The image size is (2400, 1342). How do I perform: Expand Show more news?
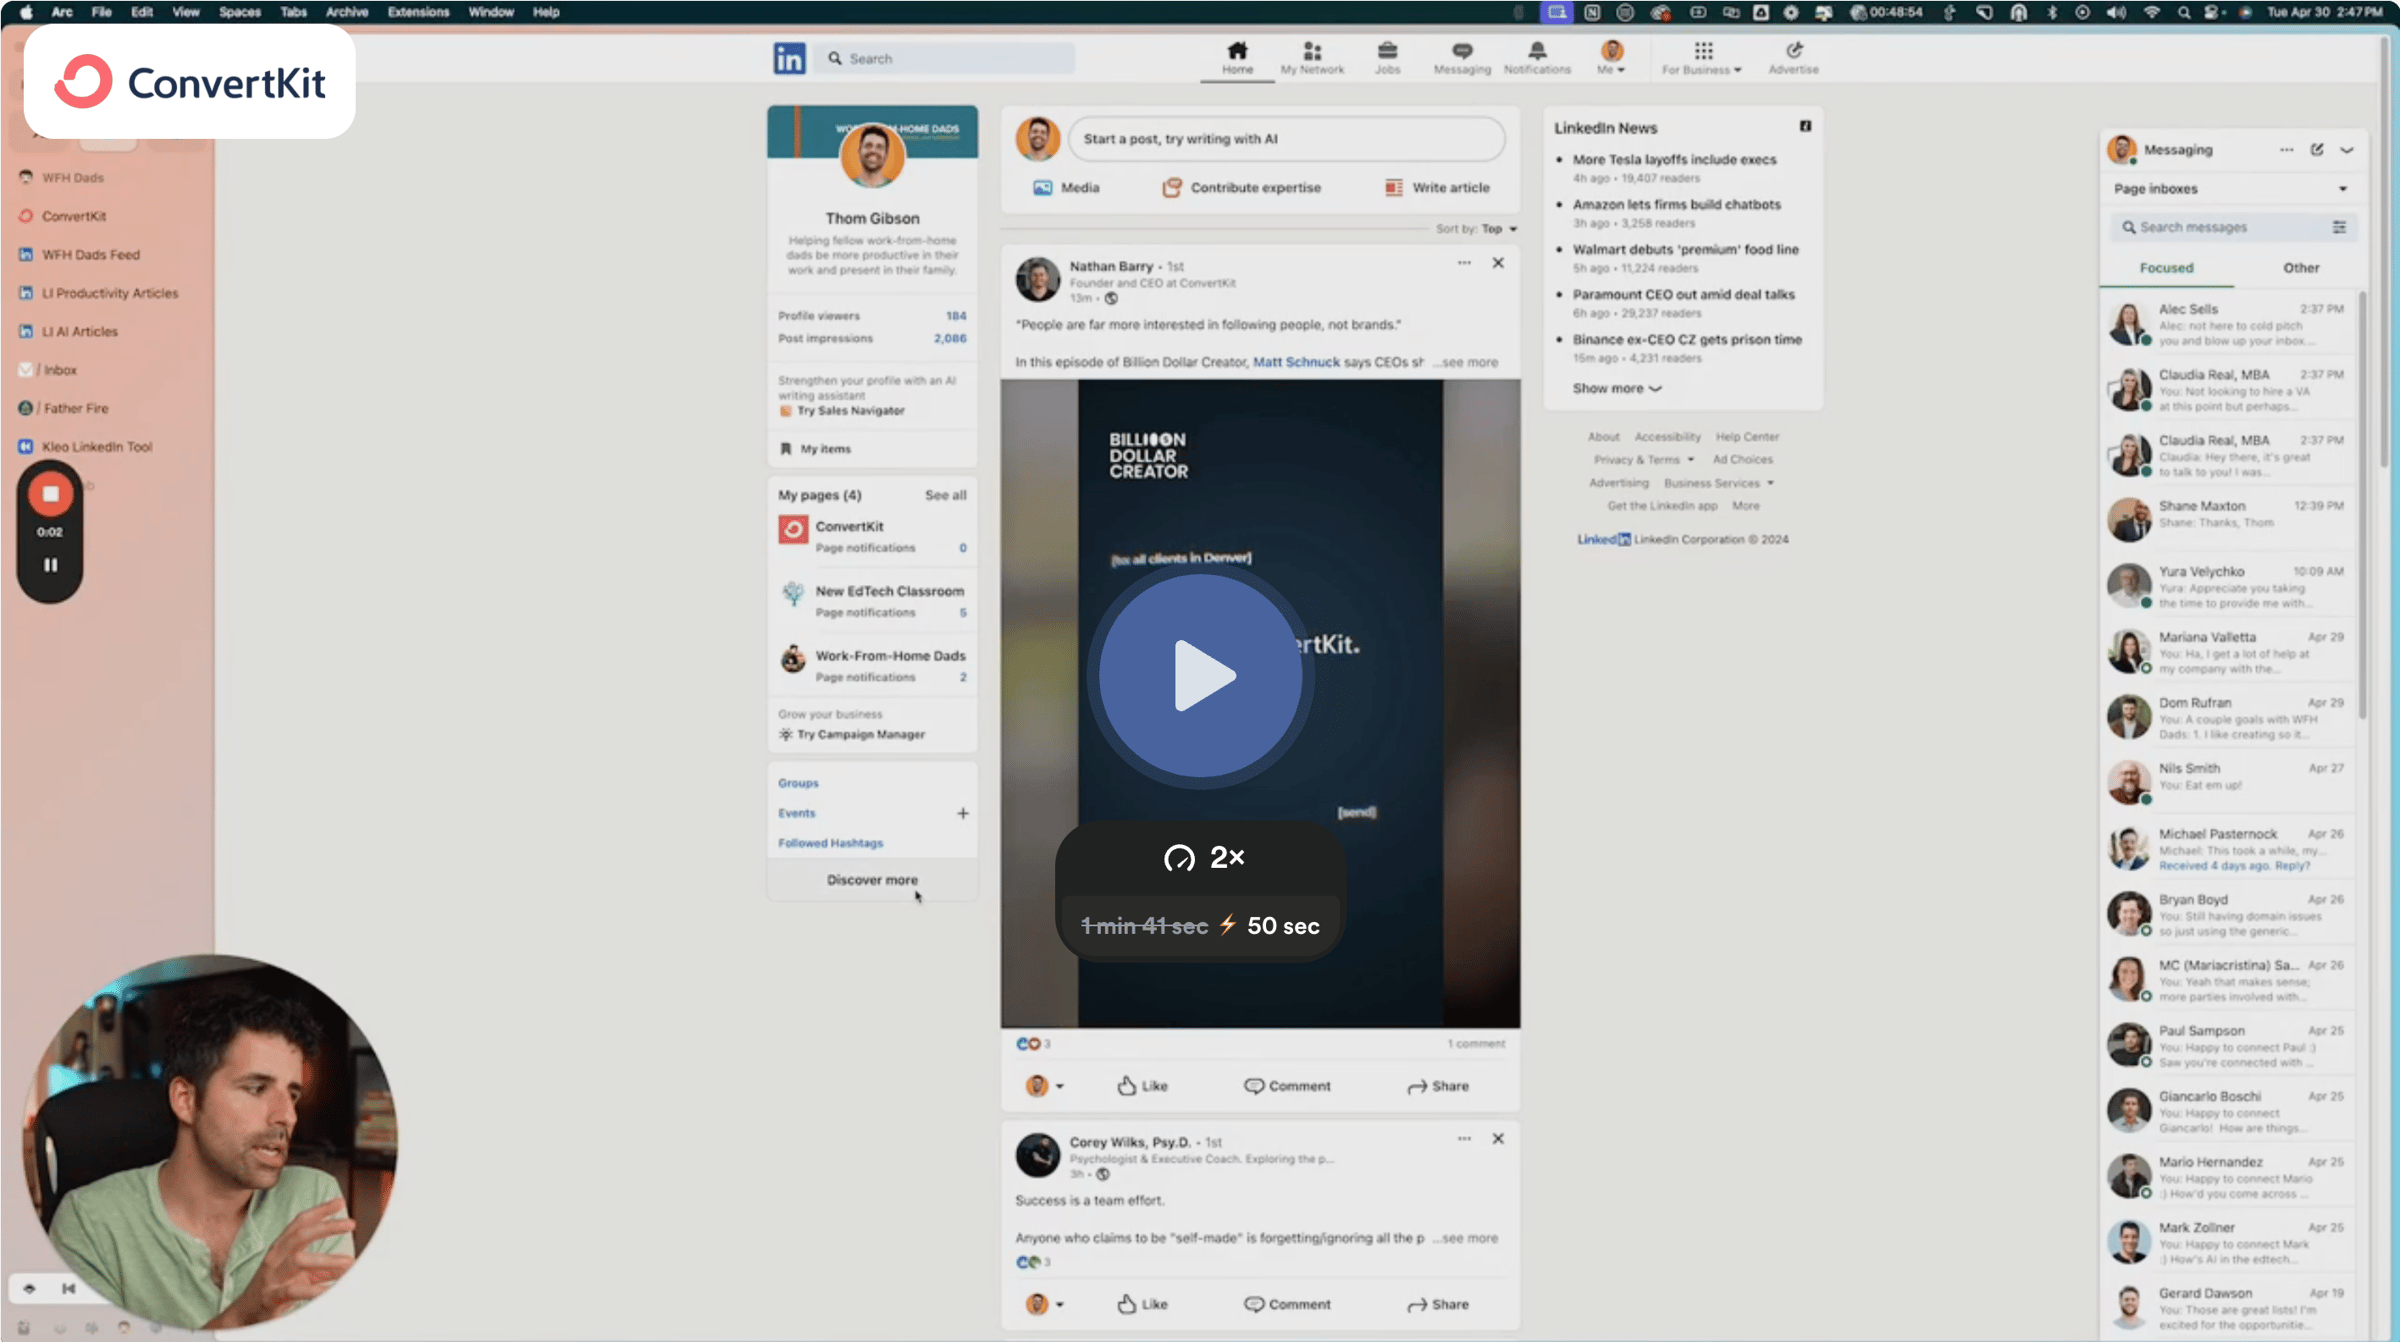click(1616, 388)
